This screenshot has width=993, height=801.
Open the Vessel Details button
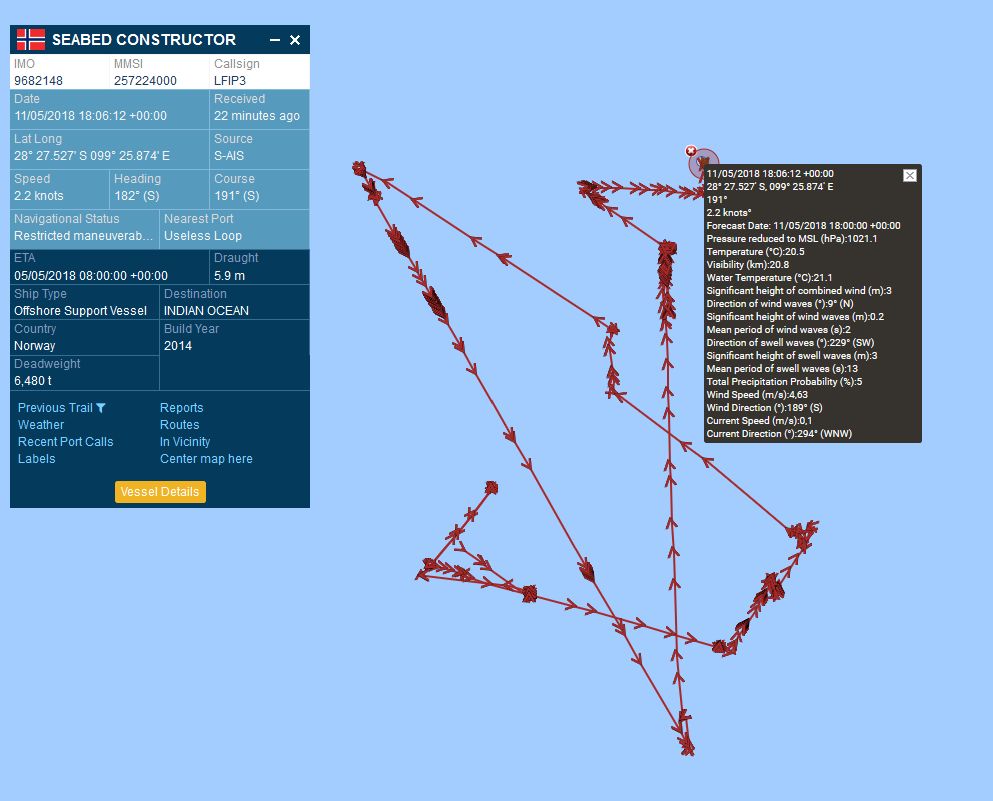[160, 492]
